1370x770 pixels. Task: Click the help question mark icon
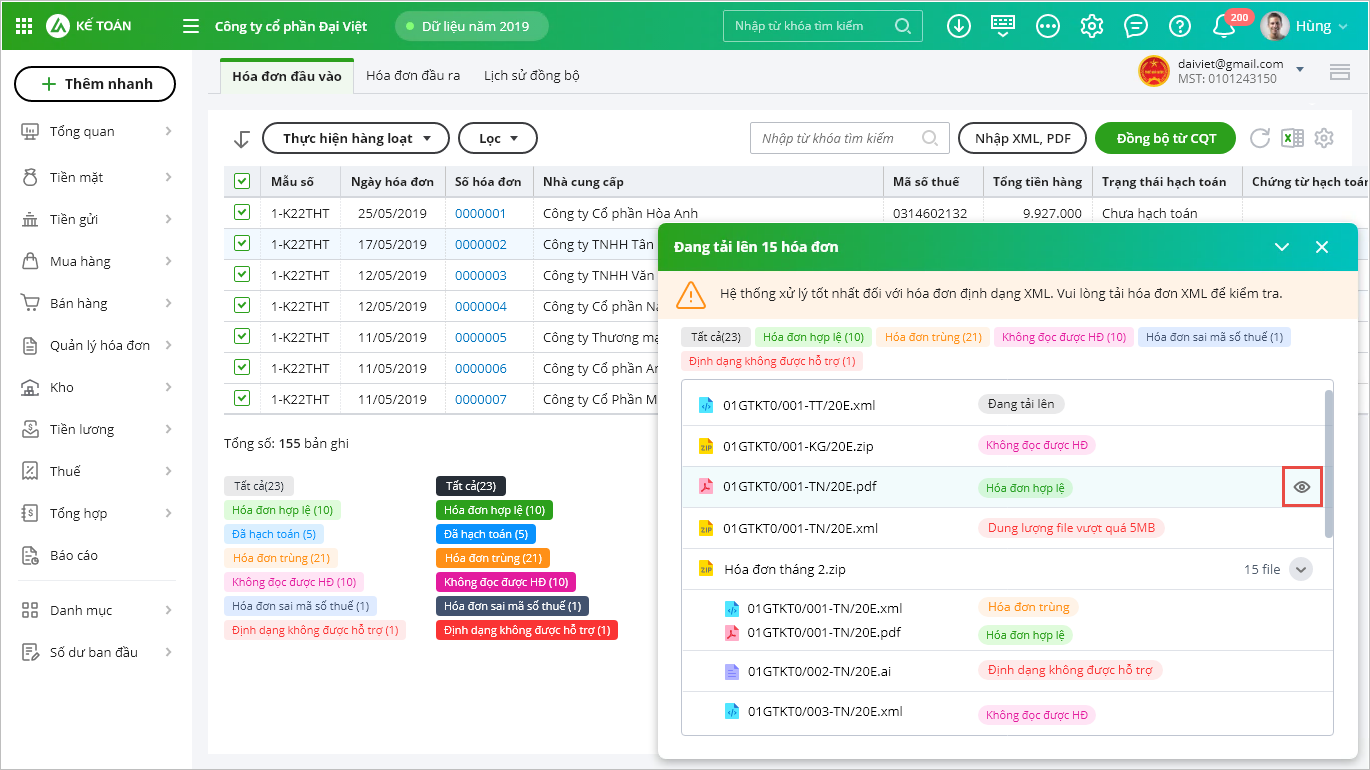(1180, 26)
